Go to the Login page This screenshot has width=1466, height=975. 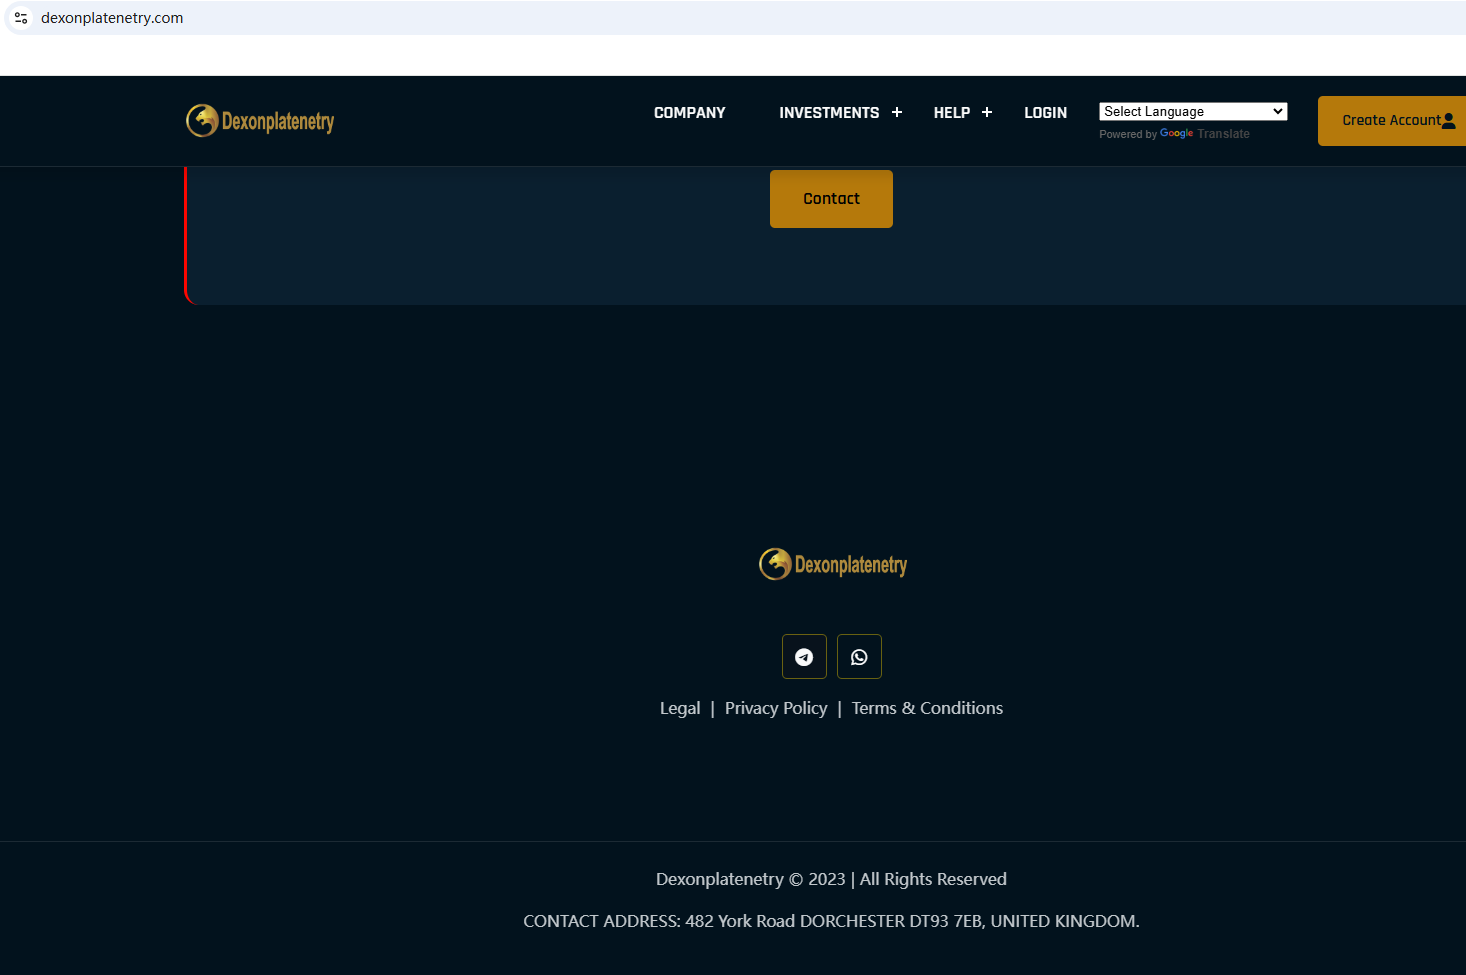(1046, 113)
